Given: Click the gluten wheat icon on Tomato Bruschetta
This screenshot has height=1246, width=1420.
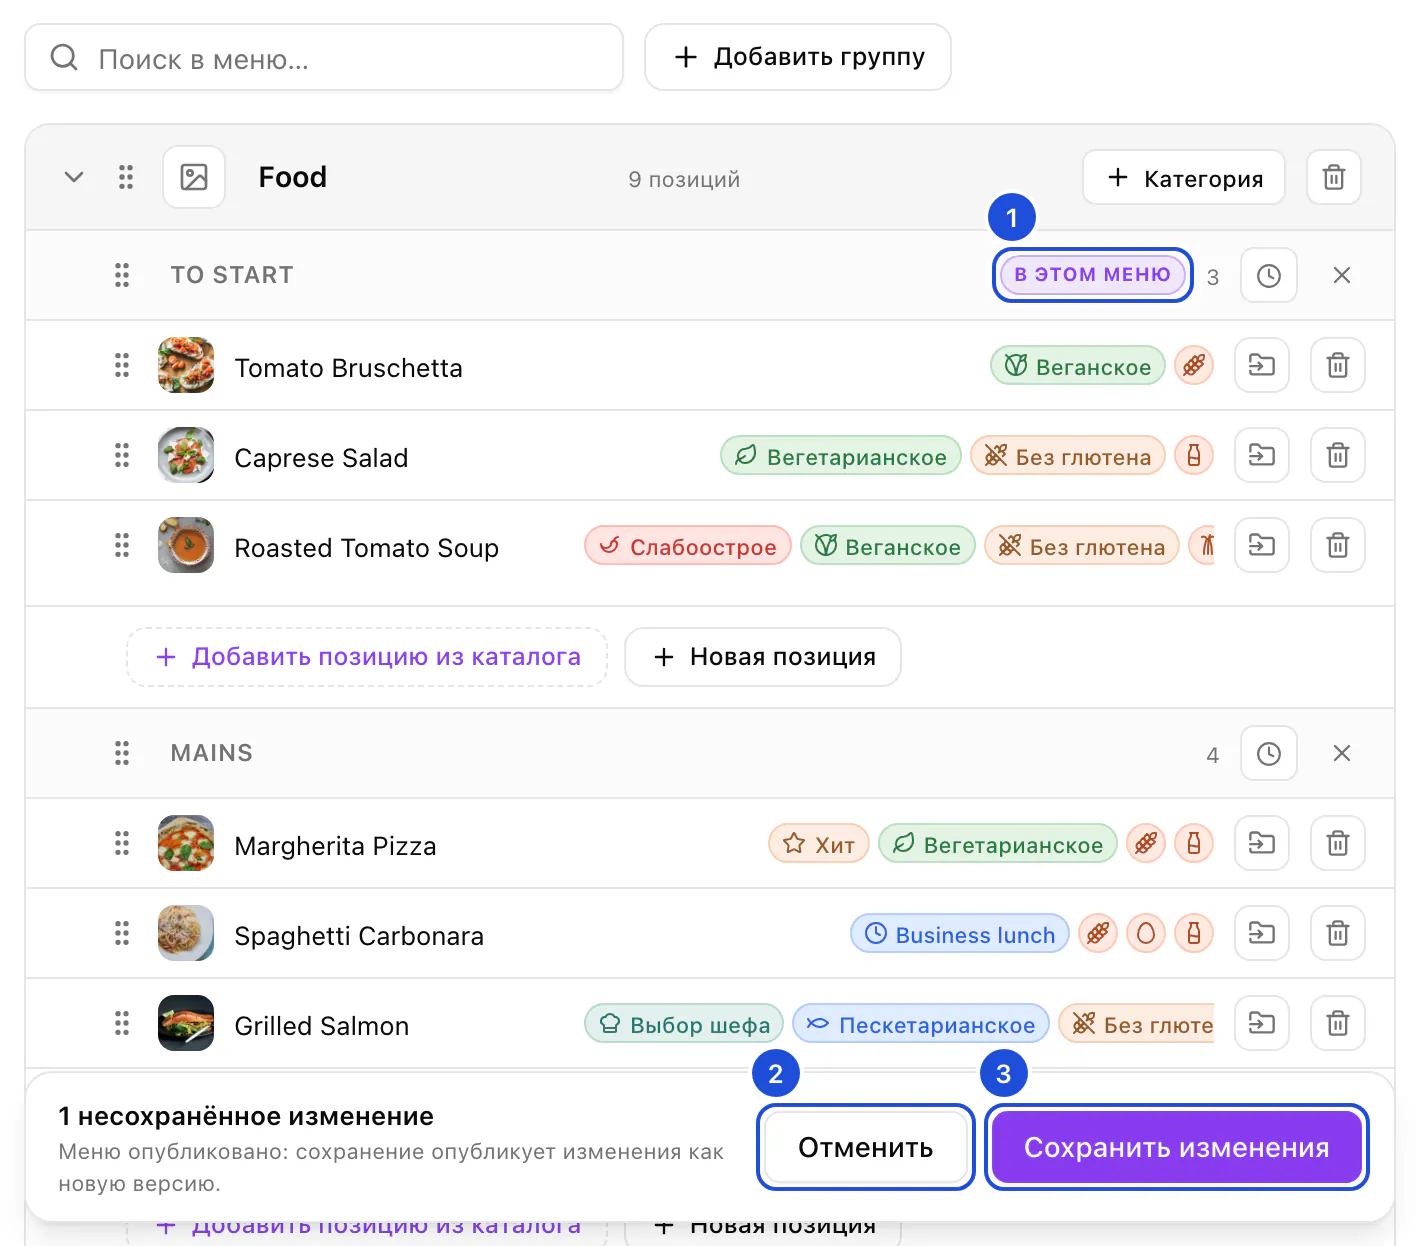Looking at the screenshot, I should pyautogui.click(x=1194, y=366).
